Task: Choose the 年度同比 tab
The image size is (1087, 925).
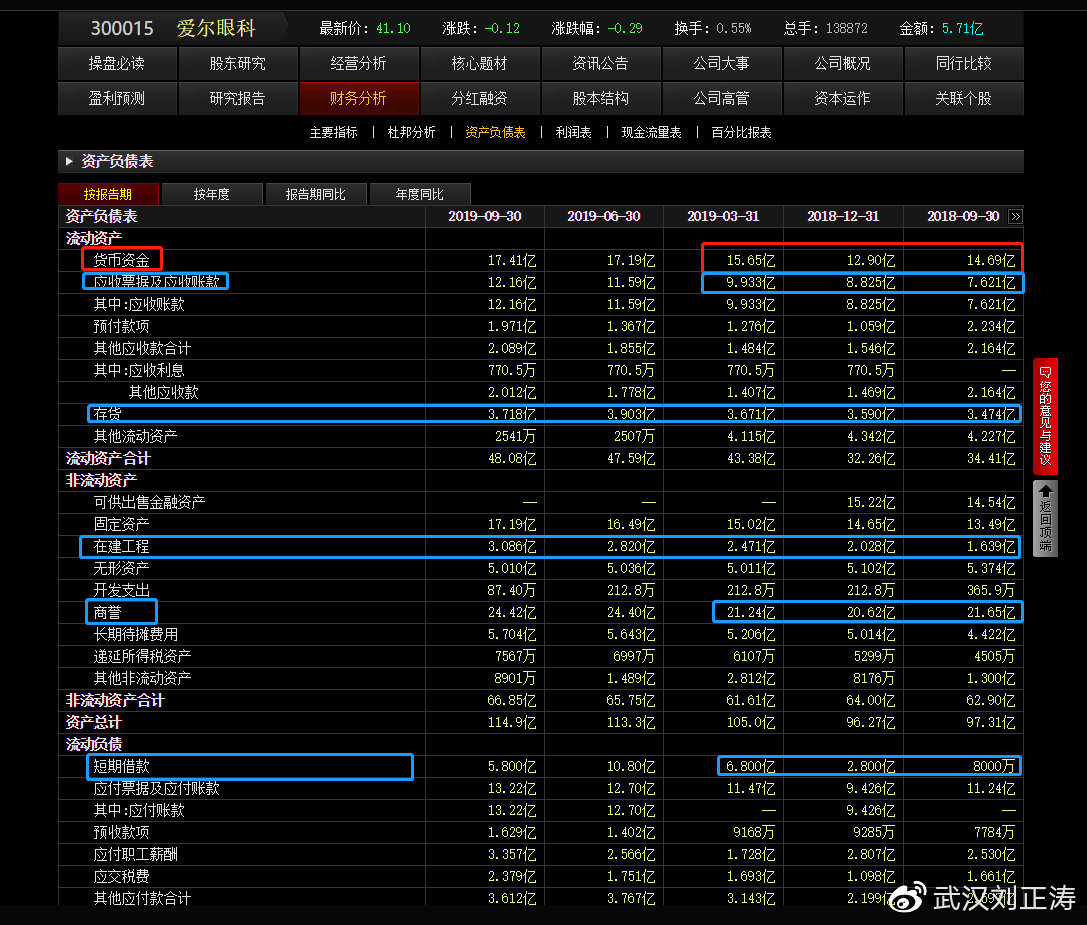Action: [419, 194]
